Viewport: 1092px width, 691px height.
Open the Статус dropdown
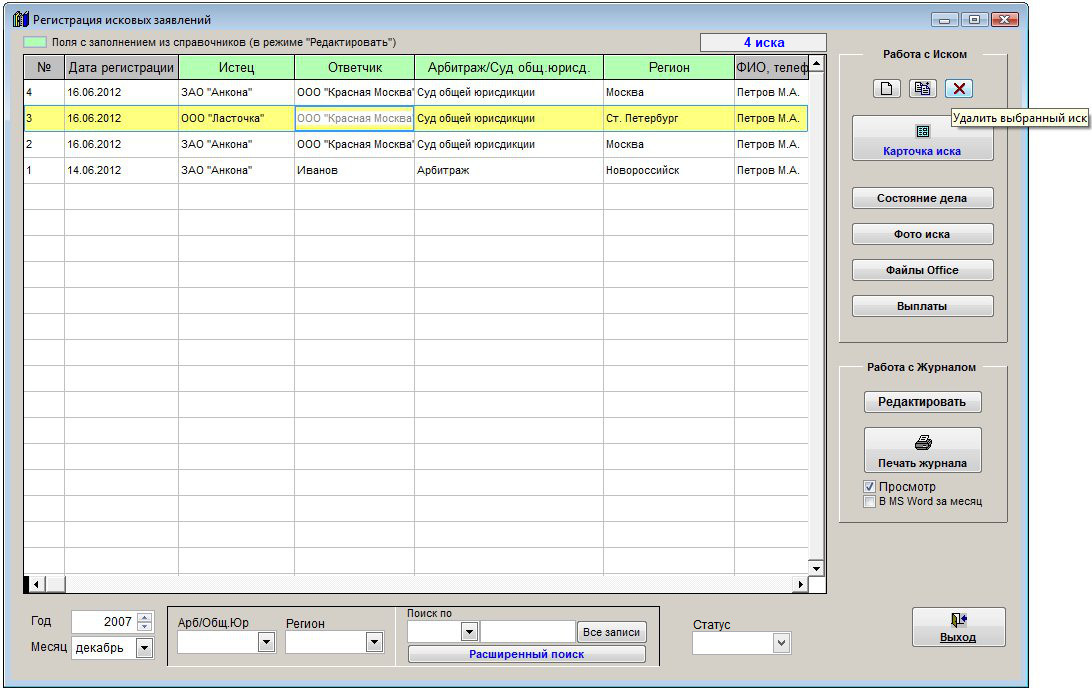pos(781,644)
